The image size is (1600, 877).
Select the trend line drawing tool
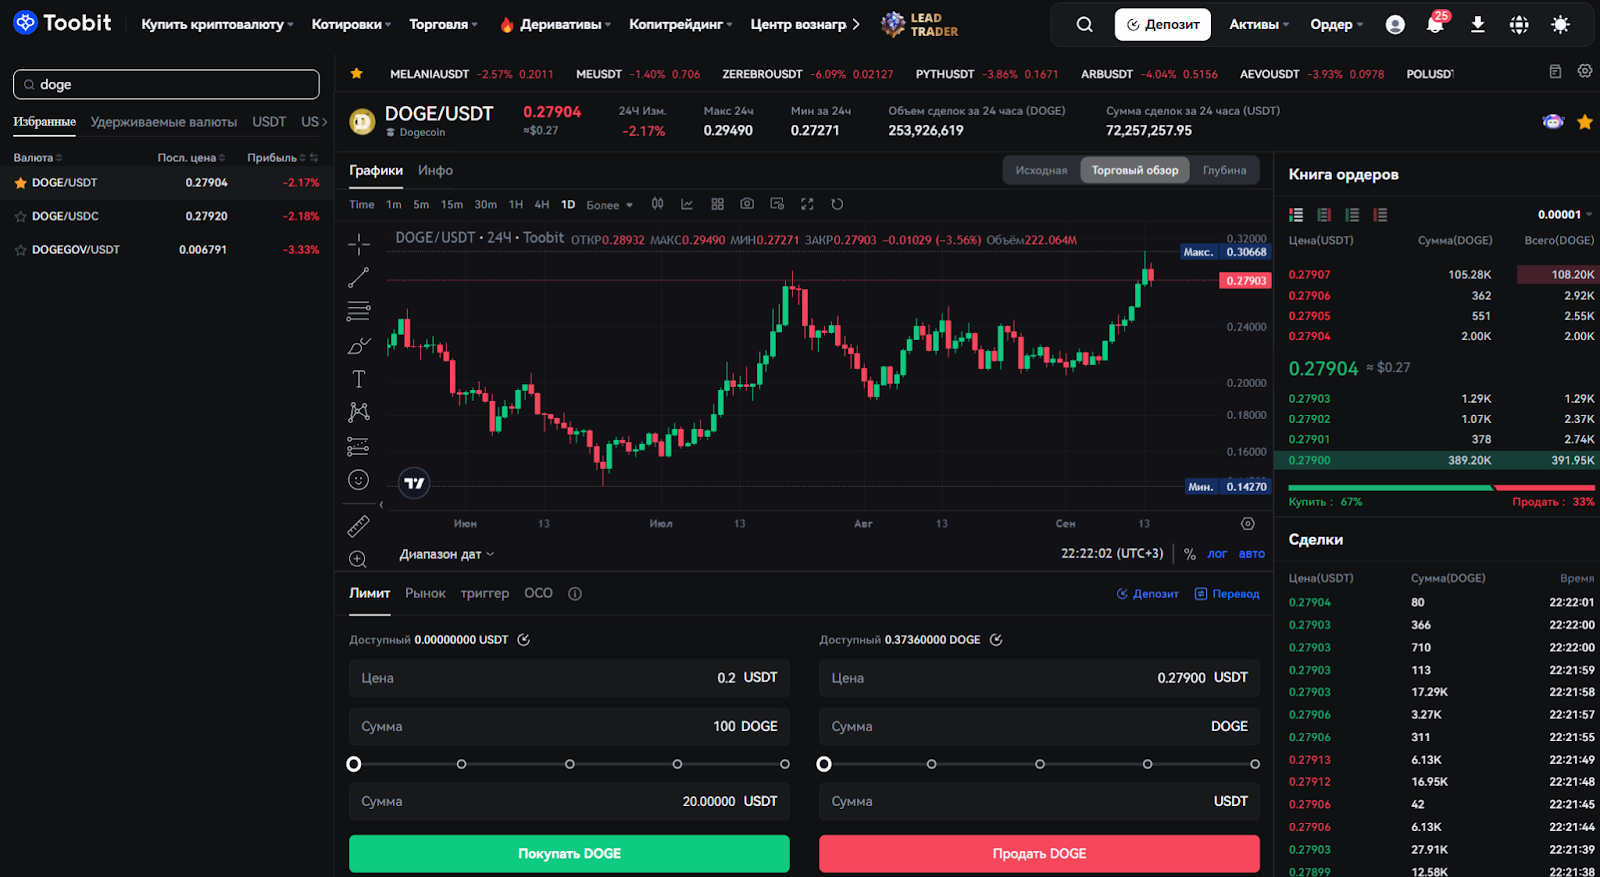358,278
